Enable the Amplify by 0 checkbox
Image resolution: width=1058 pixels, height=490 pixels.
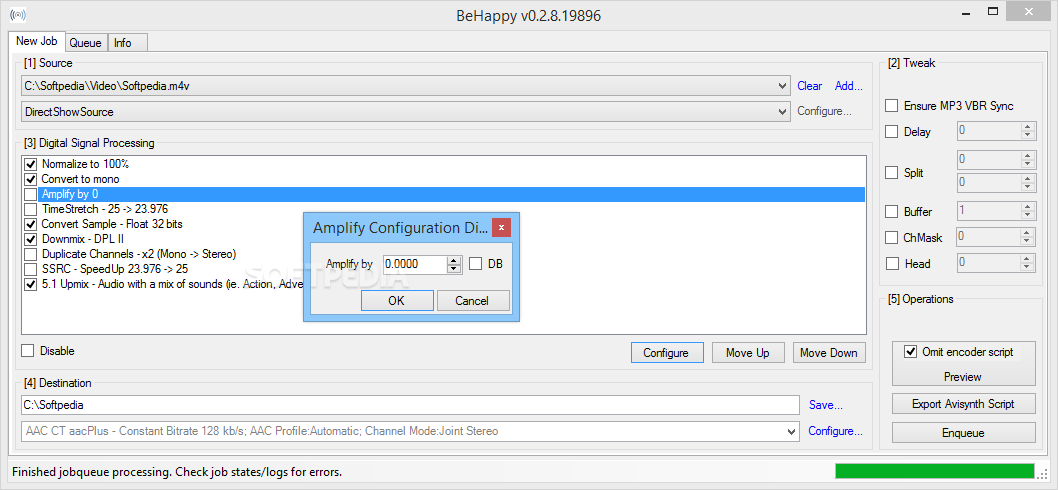30,194
